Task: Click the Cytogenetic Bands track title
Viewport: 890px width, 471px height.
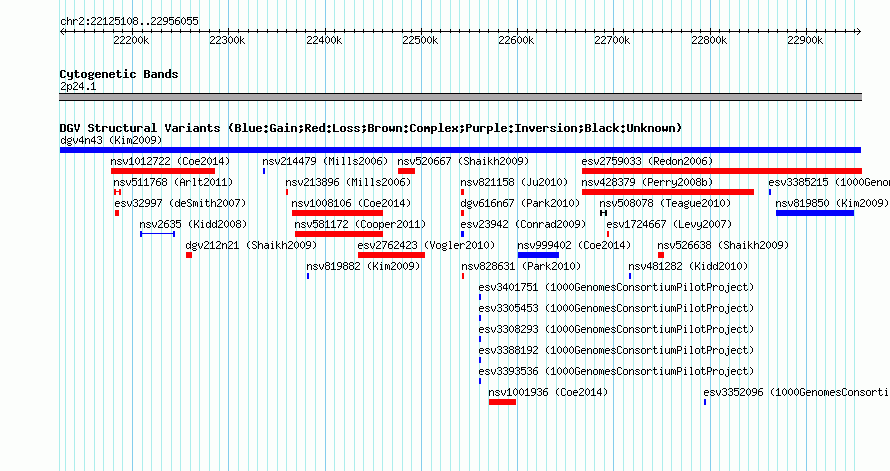Action: (119, 74)
